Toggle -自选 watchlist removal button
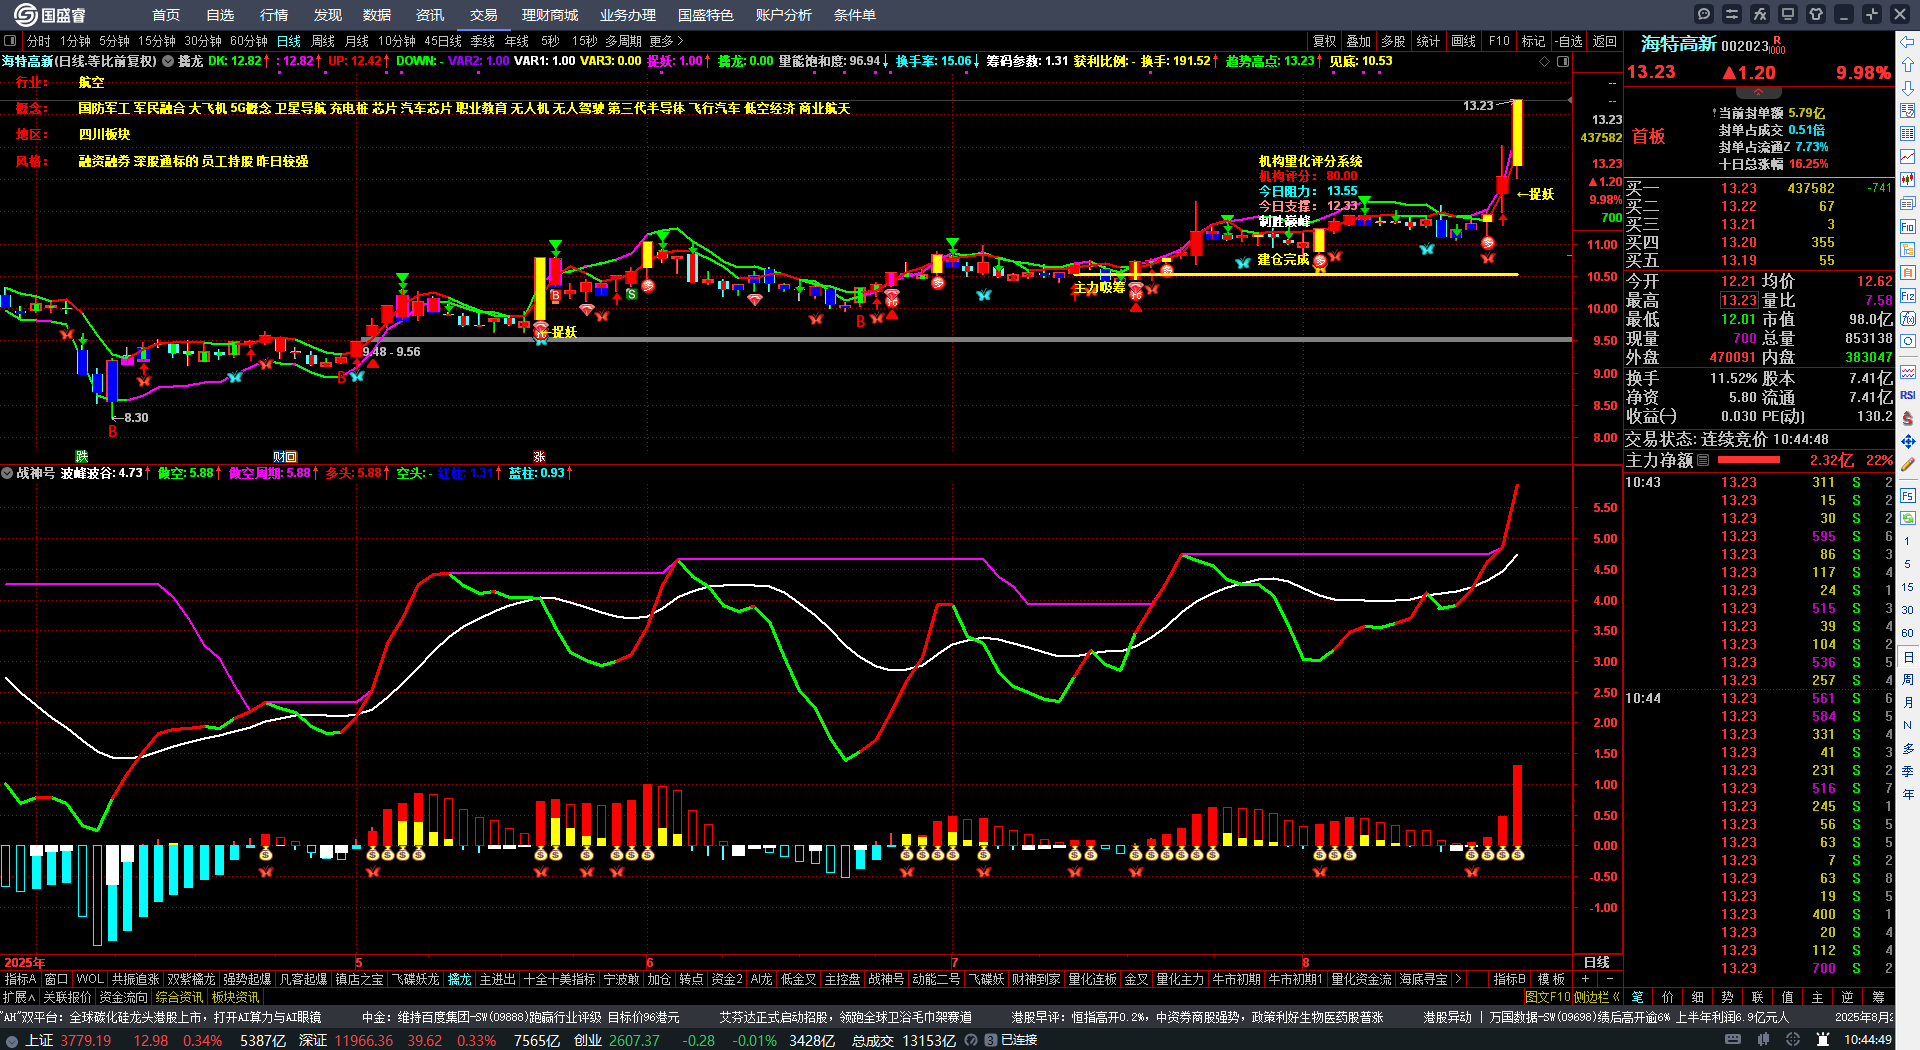 tap(1569, 41)
